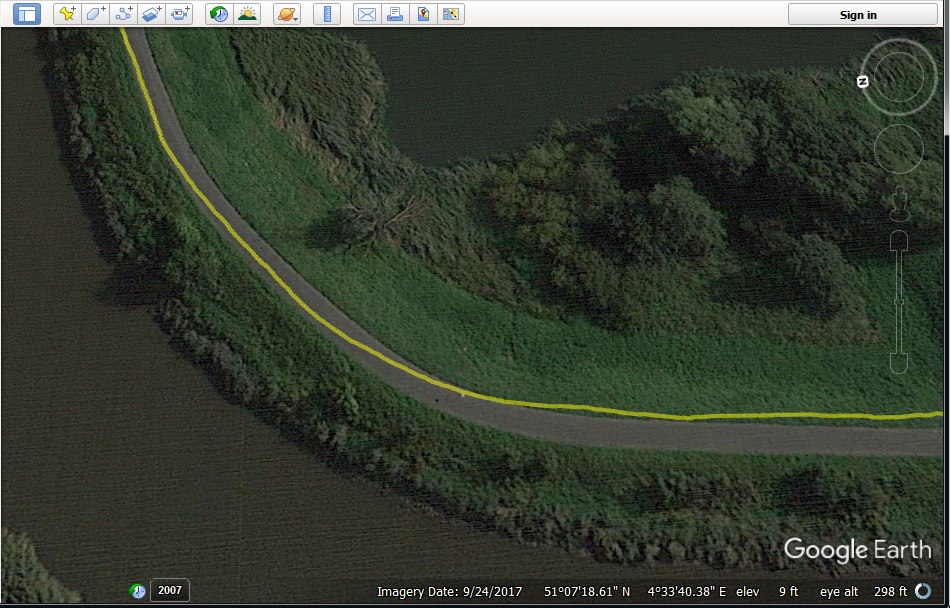Click the elev 9 ft readout
The width and height of the screenshot is (950, 608).
pyautogui.click(x=767, y=592)
